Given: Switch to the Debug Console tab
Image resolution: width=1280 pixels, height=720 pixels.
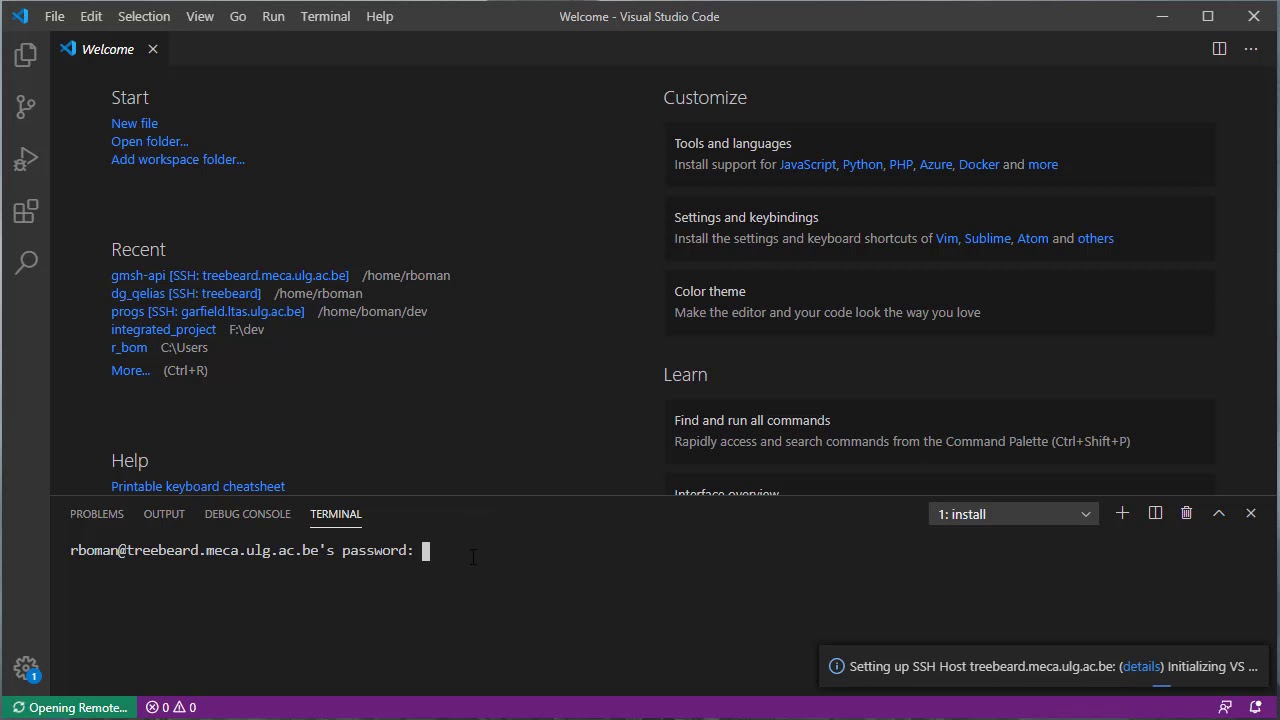Looking at the screenshot, I should [x=247, y=514].
